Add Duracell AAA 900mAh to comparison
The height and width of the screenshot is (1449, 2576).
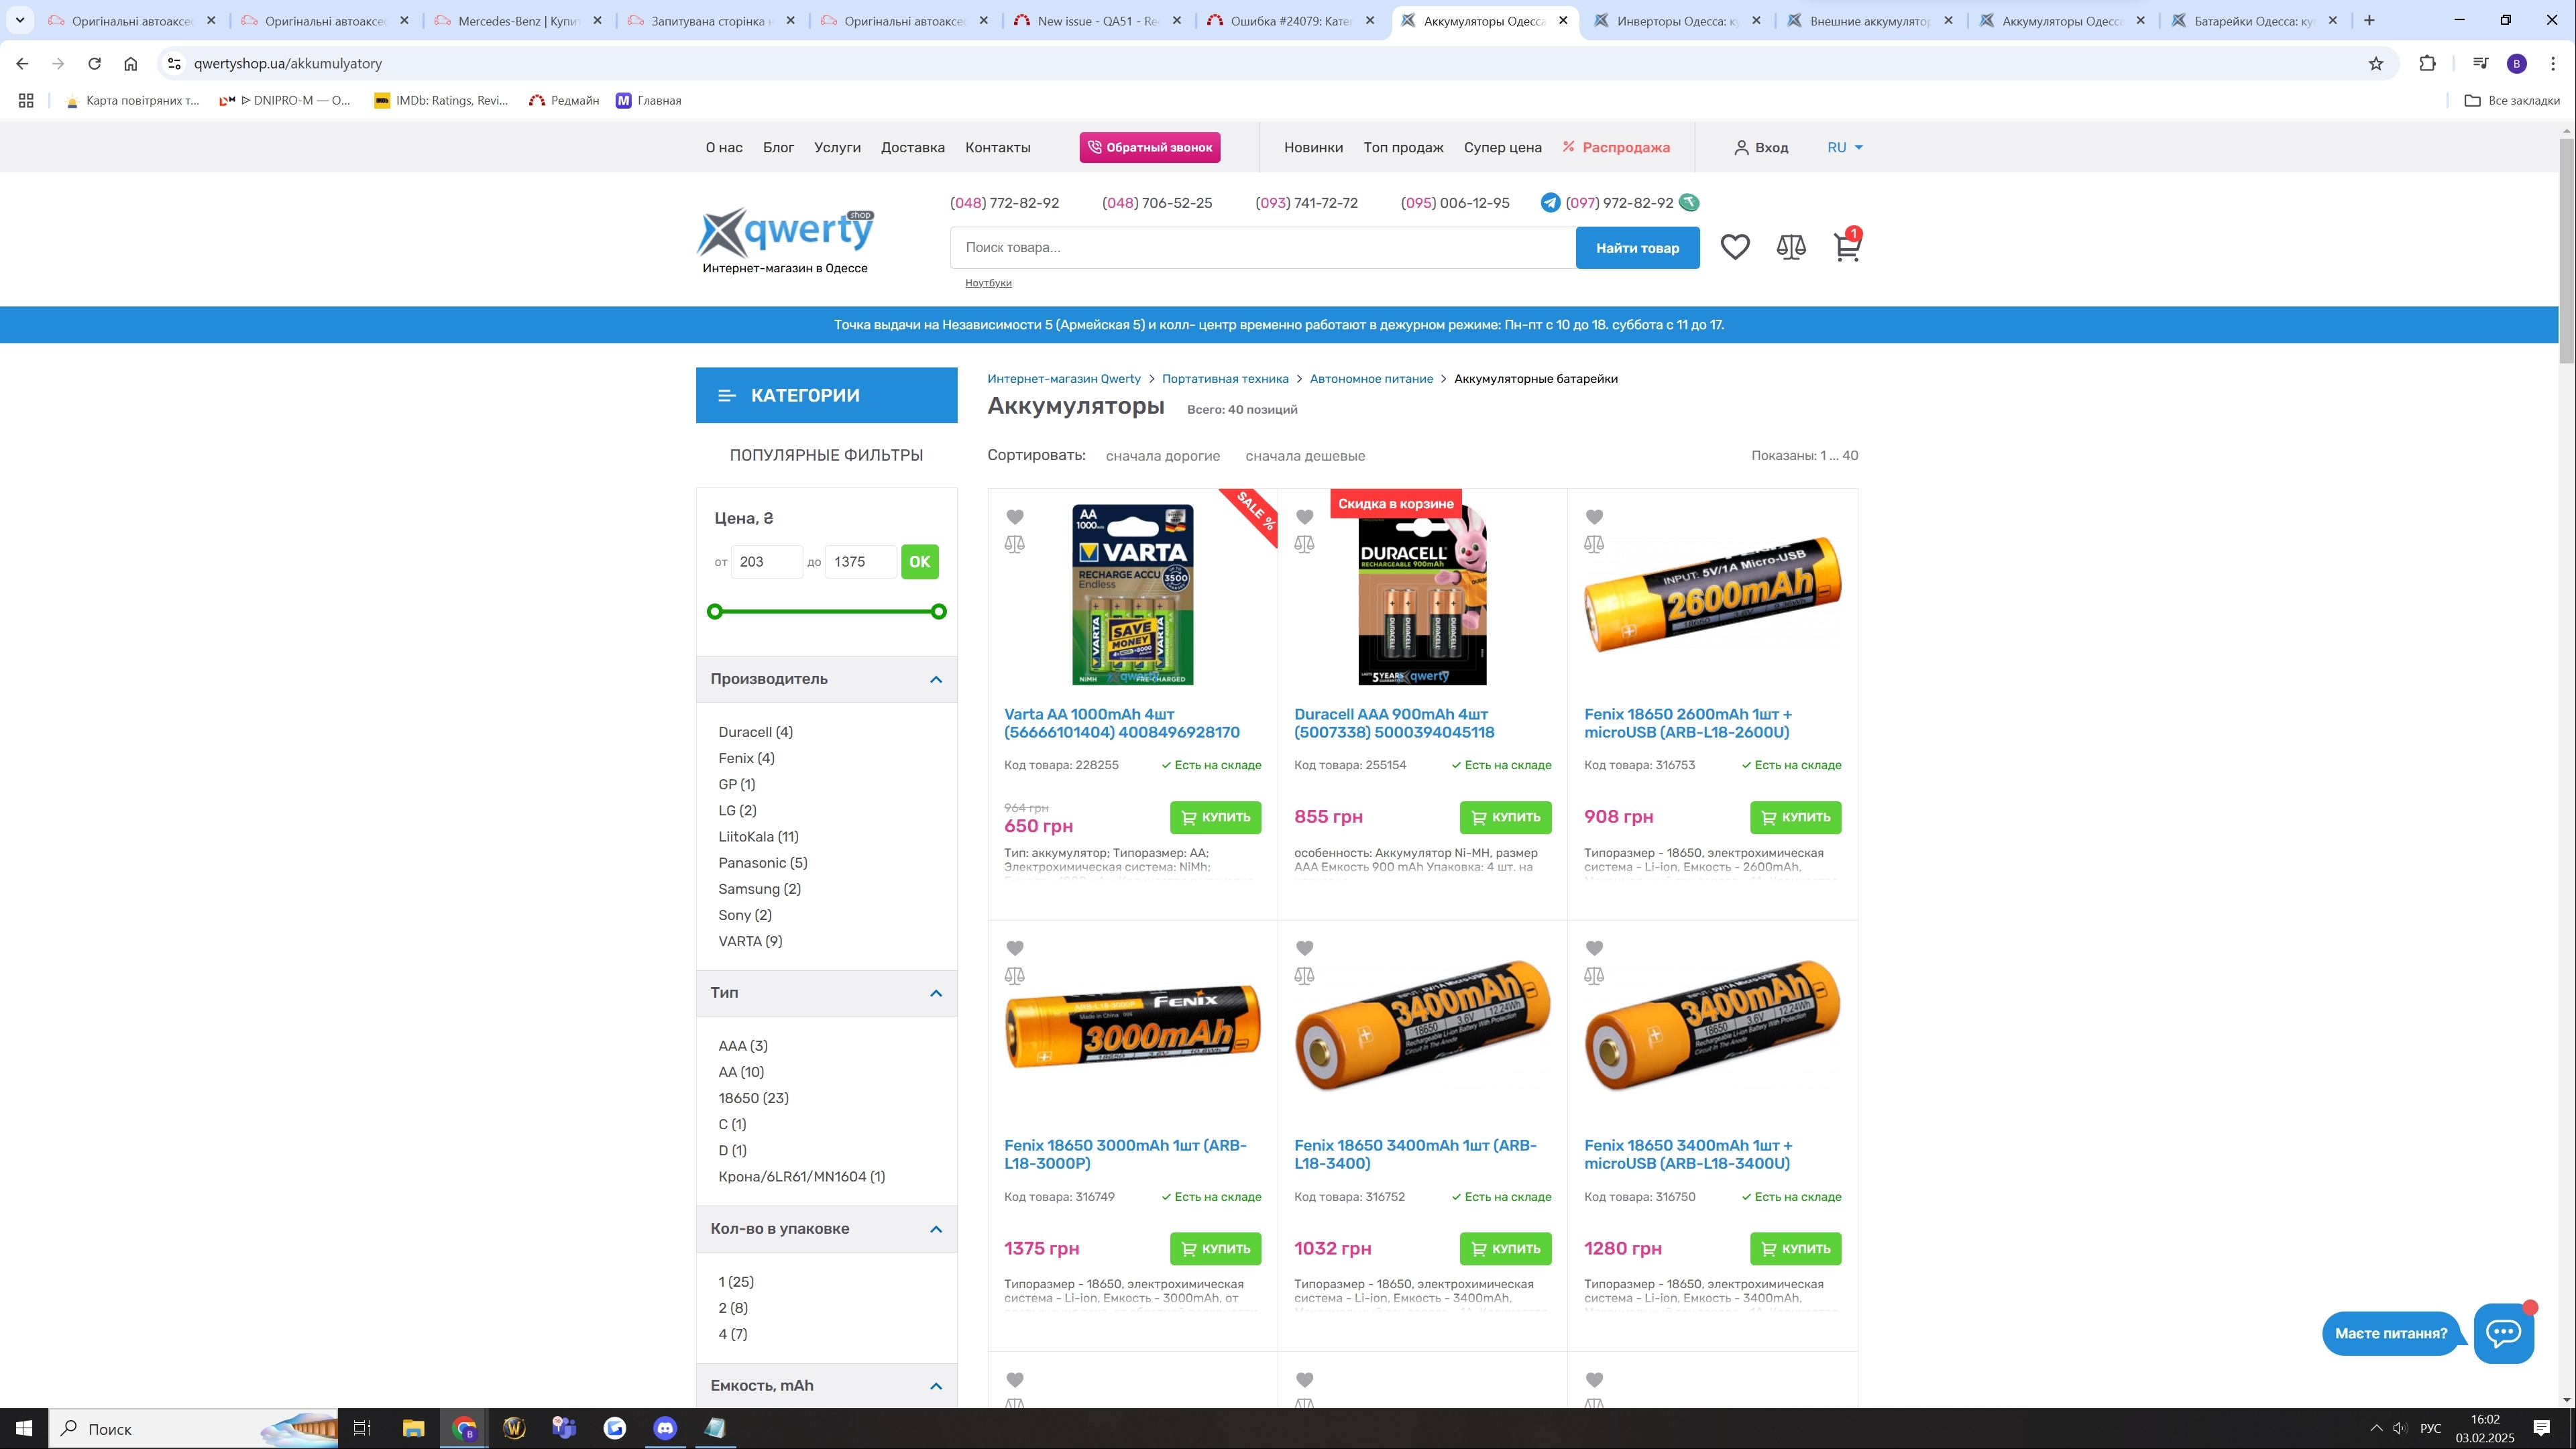(1304, 545)
